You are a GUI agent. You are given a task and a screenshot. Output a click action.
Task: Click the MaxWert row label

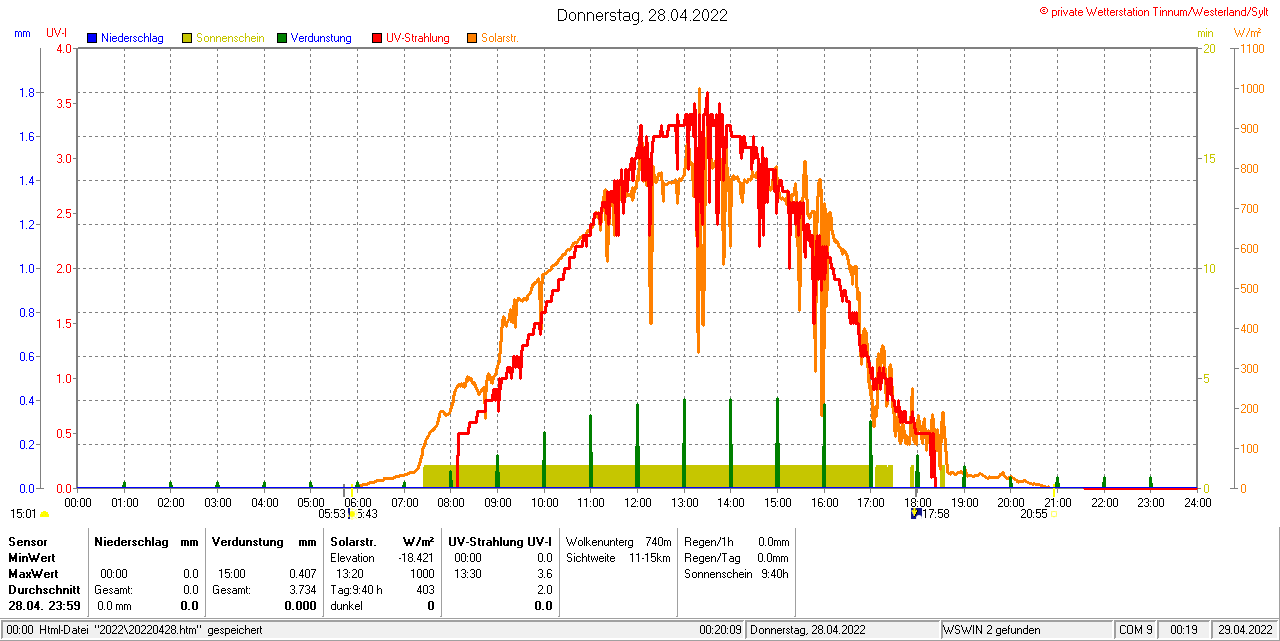click(x=33, y=574)
